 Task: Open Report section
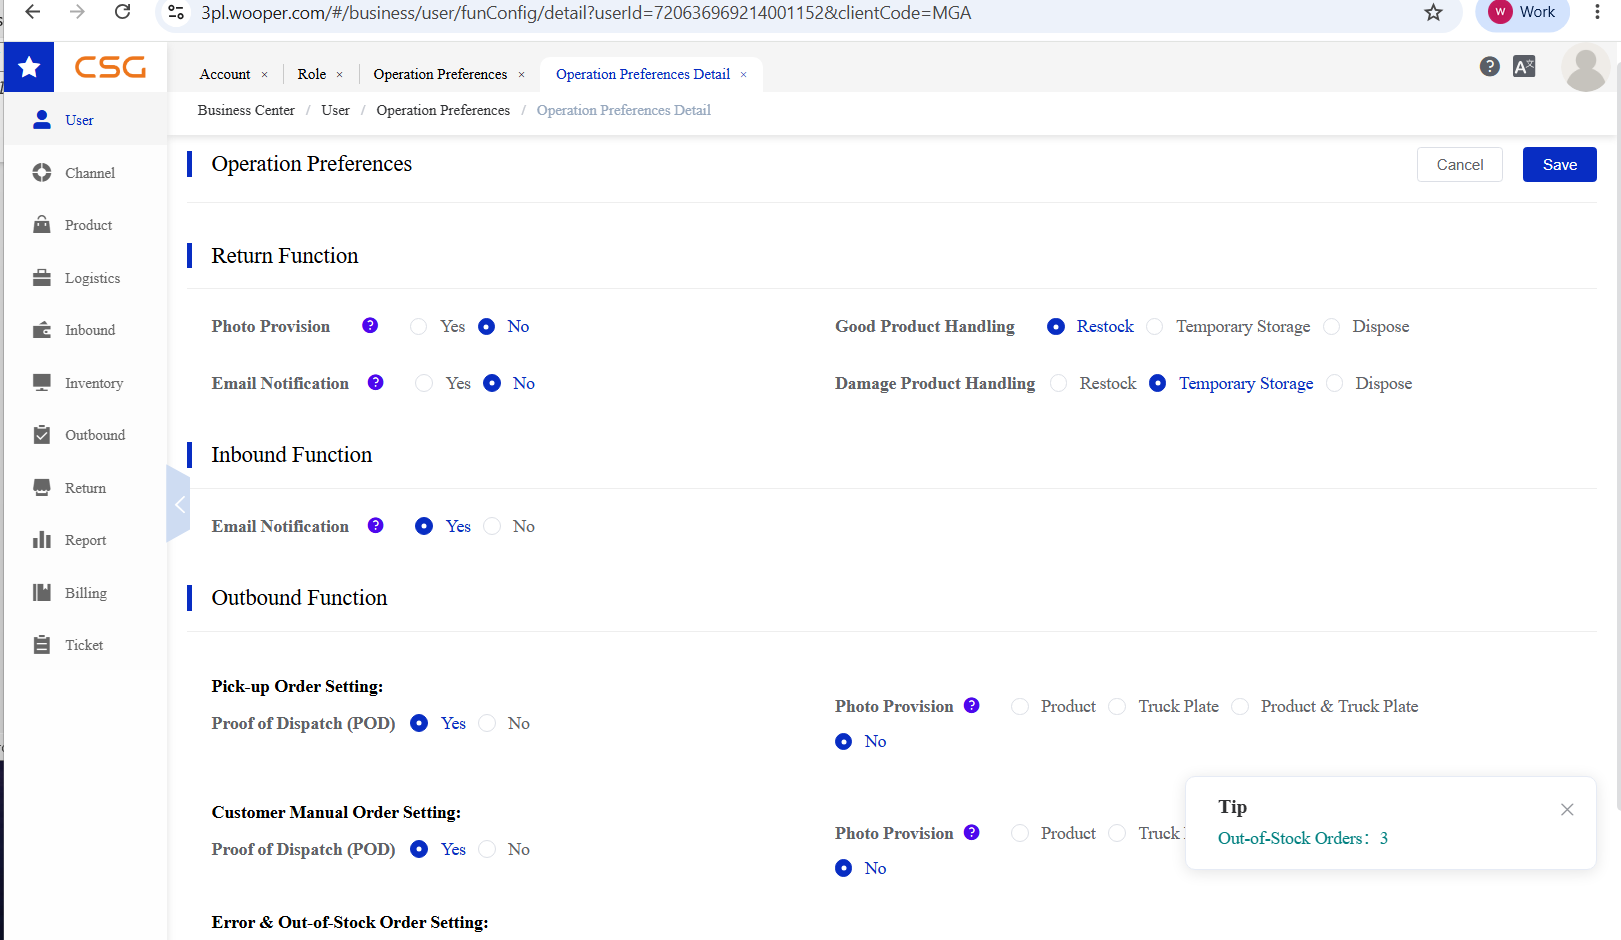coord(84,540)
